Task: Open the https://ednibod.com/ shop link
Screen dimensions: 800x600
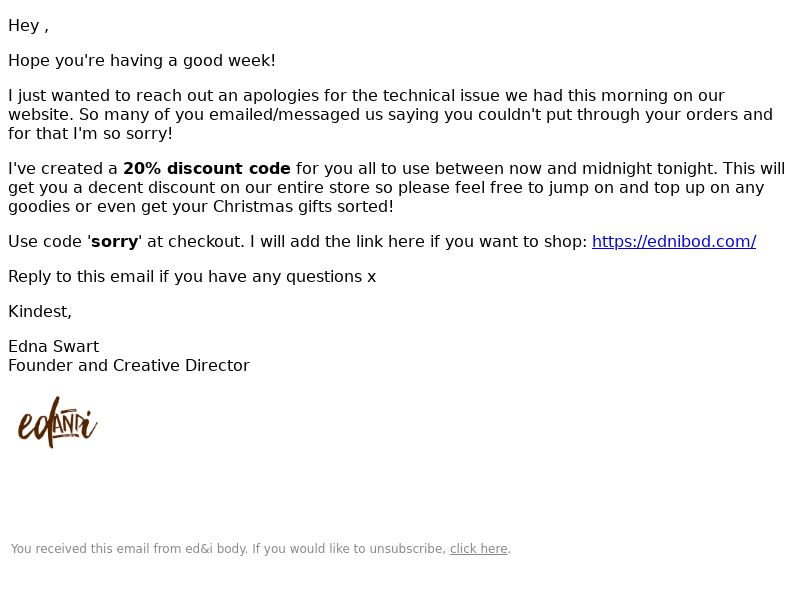Action: tap(673, 241)
